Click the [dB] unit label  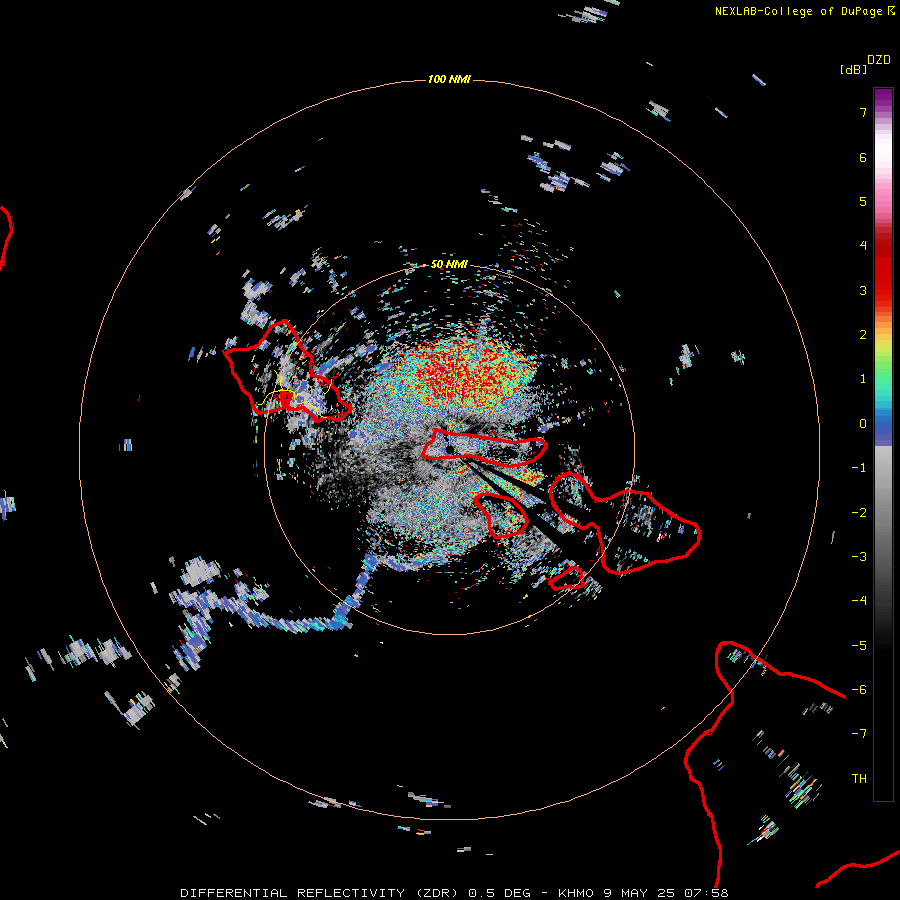[x=853, y=69]
